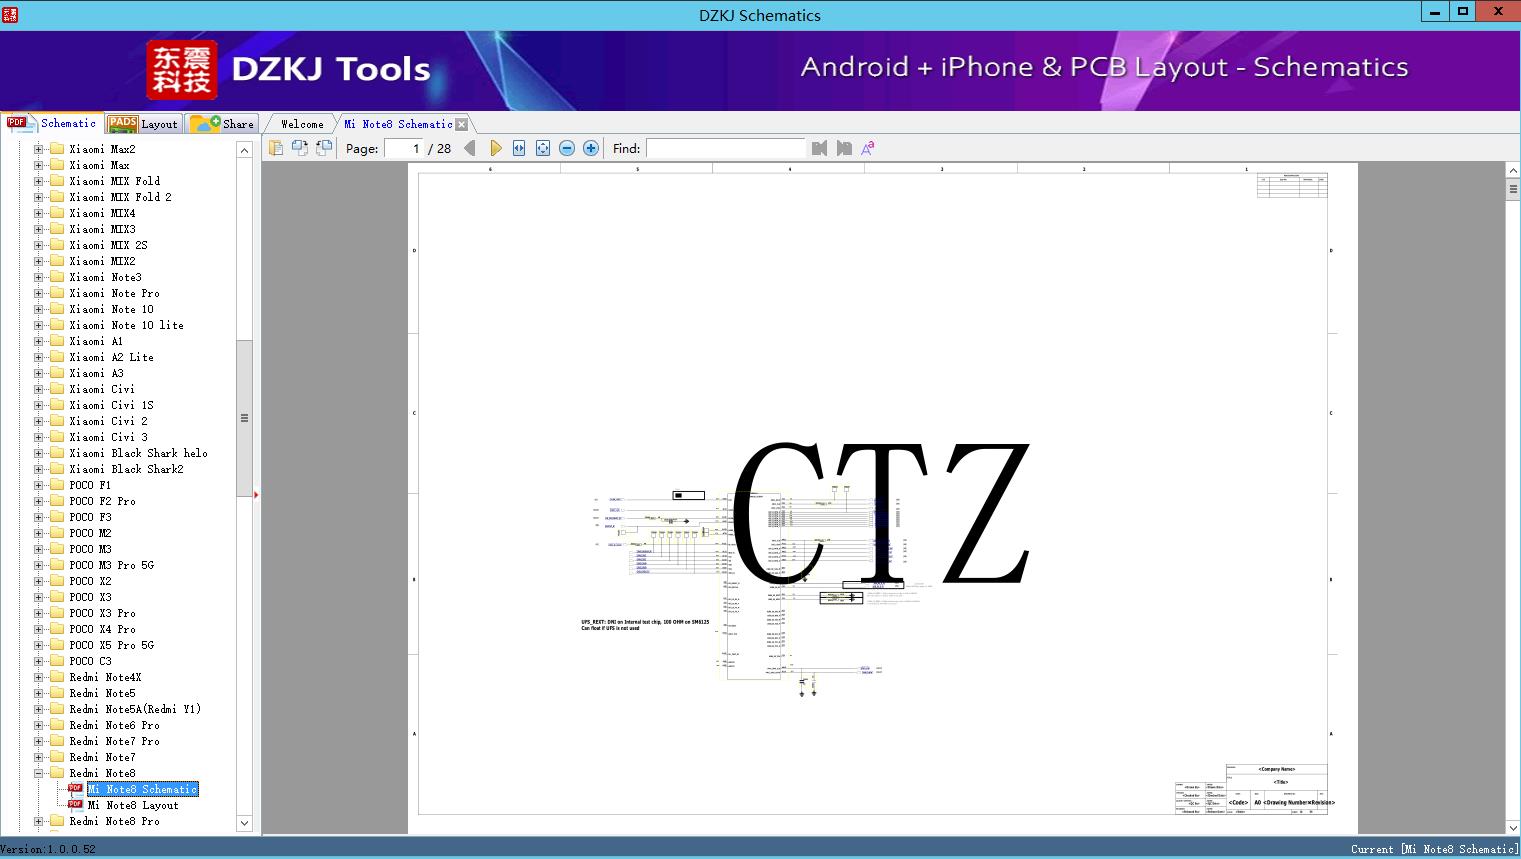Screen dimensions: 1521x859
Task: Select the Xiaomi Note 10 lite folder
Action: point(126,325)
